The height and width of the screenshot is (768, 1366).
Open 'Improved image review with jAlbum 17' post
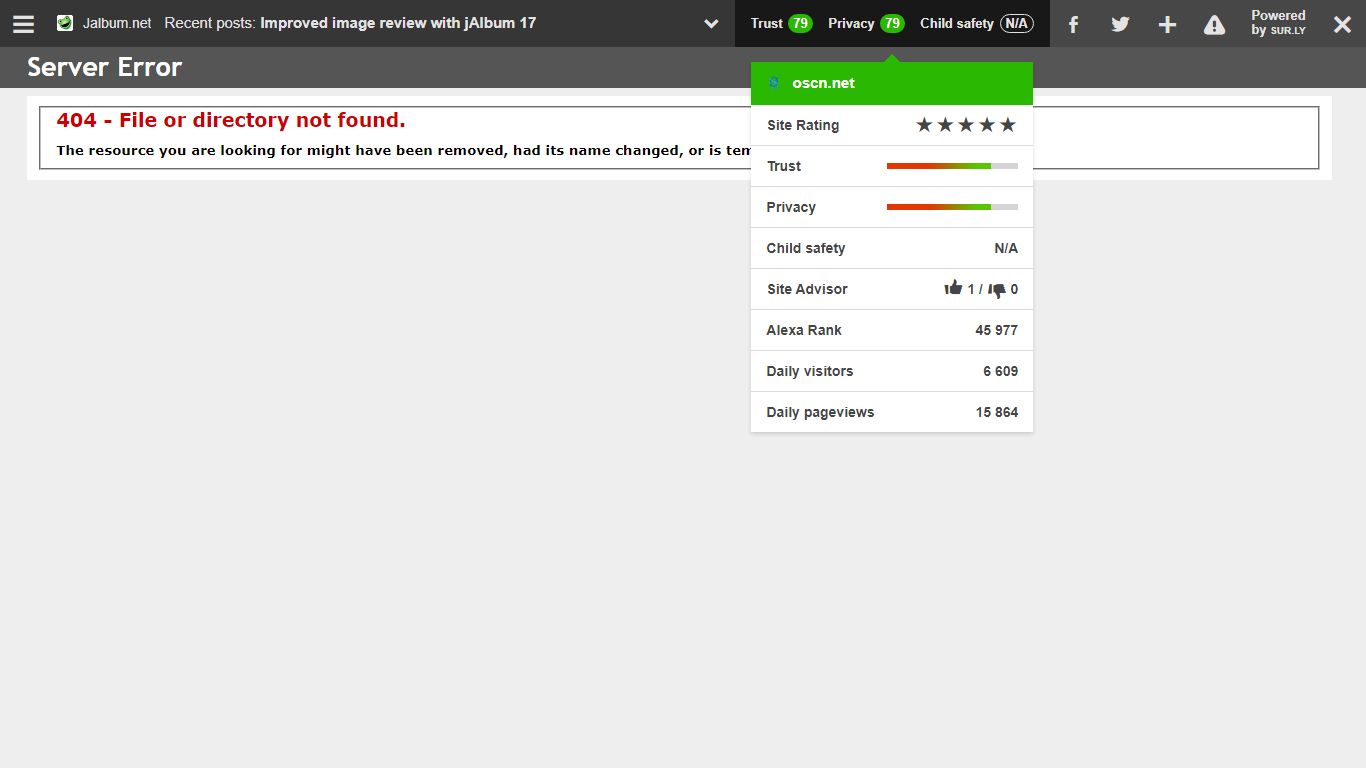tap(398, 23)
